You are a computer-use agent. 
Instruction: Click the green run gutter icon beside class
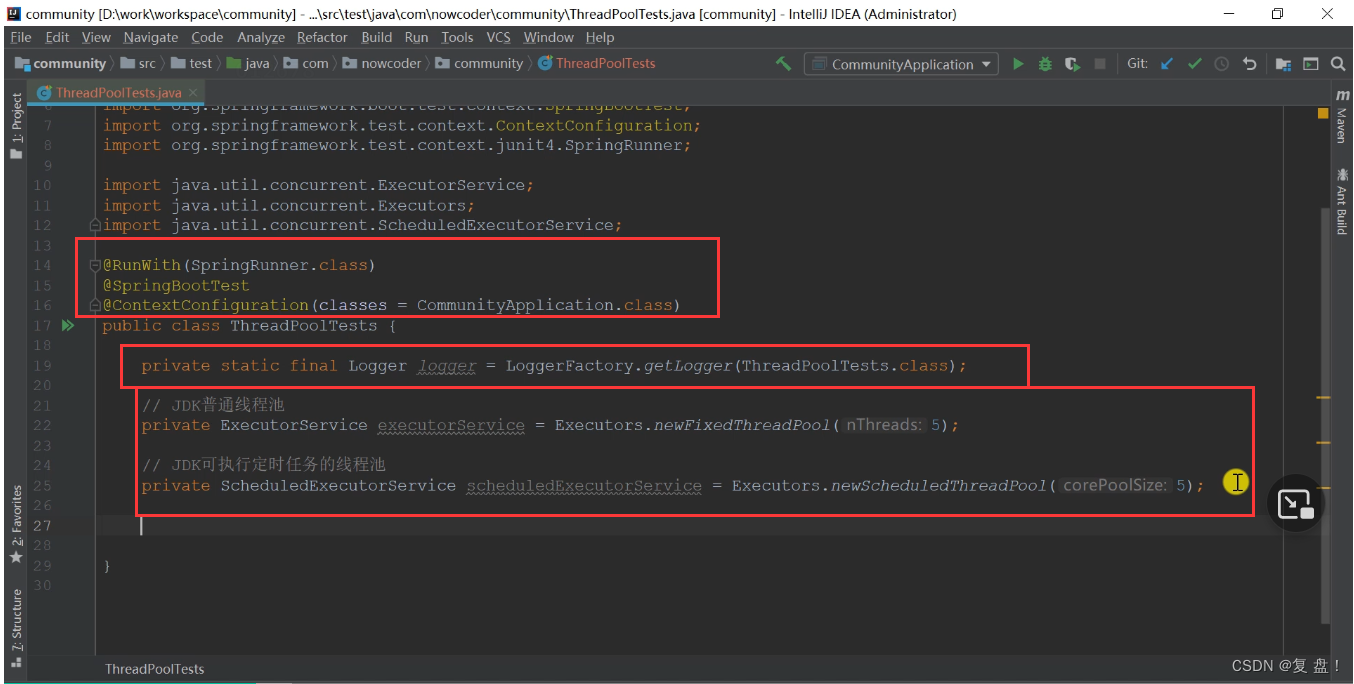coord(68,325)
